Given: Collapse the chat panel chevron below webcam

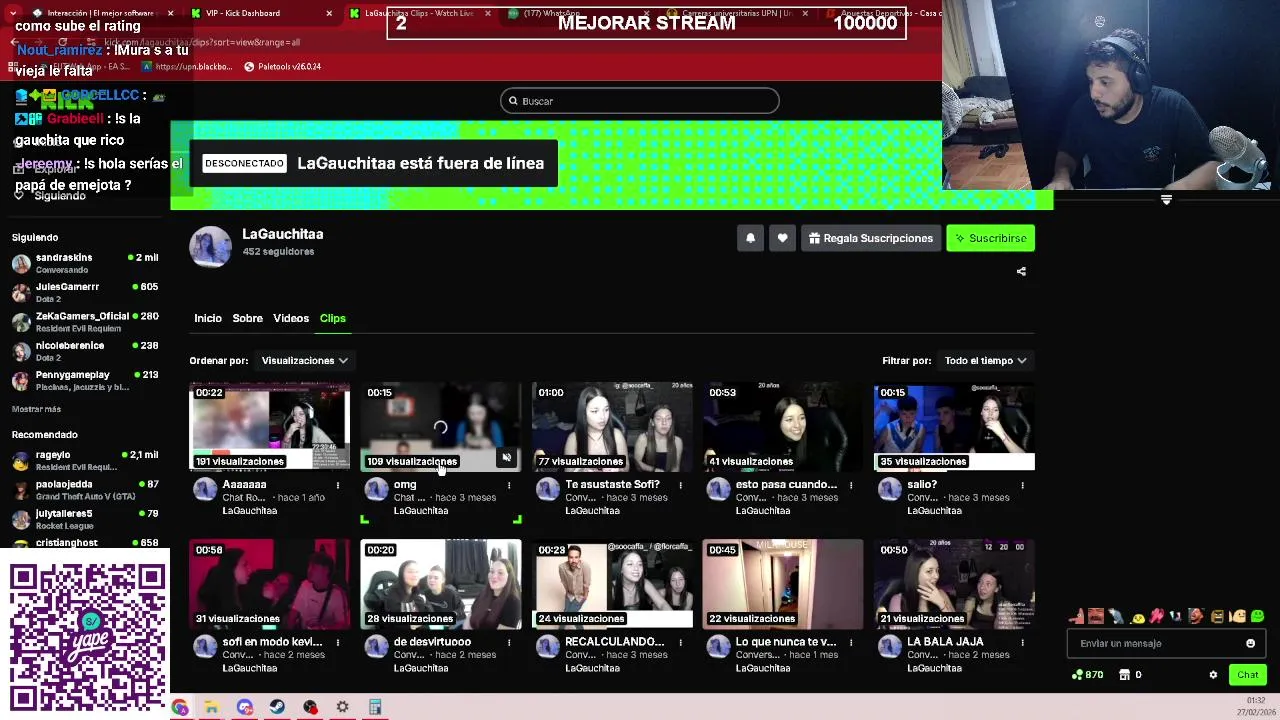Looking at the screenshot, I should pyautogui.click(x=1166, y=200).
